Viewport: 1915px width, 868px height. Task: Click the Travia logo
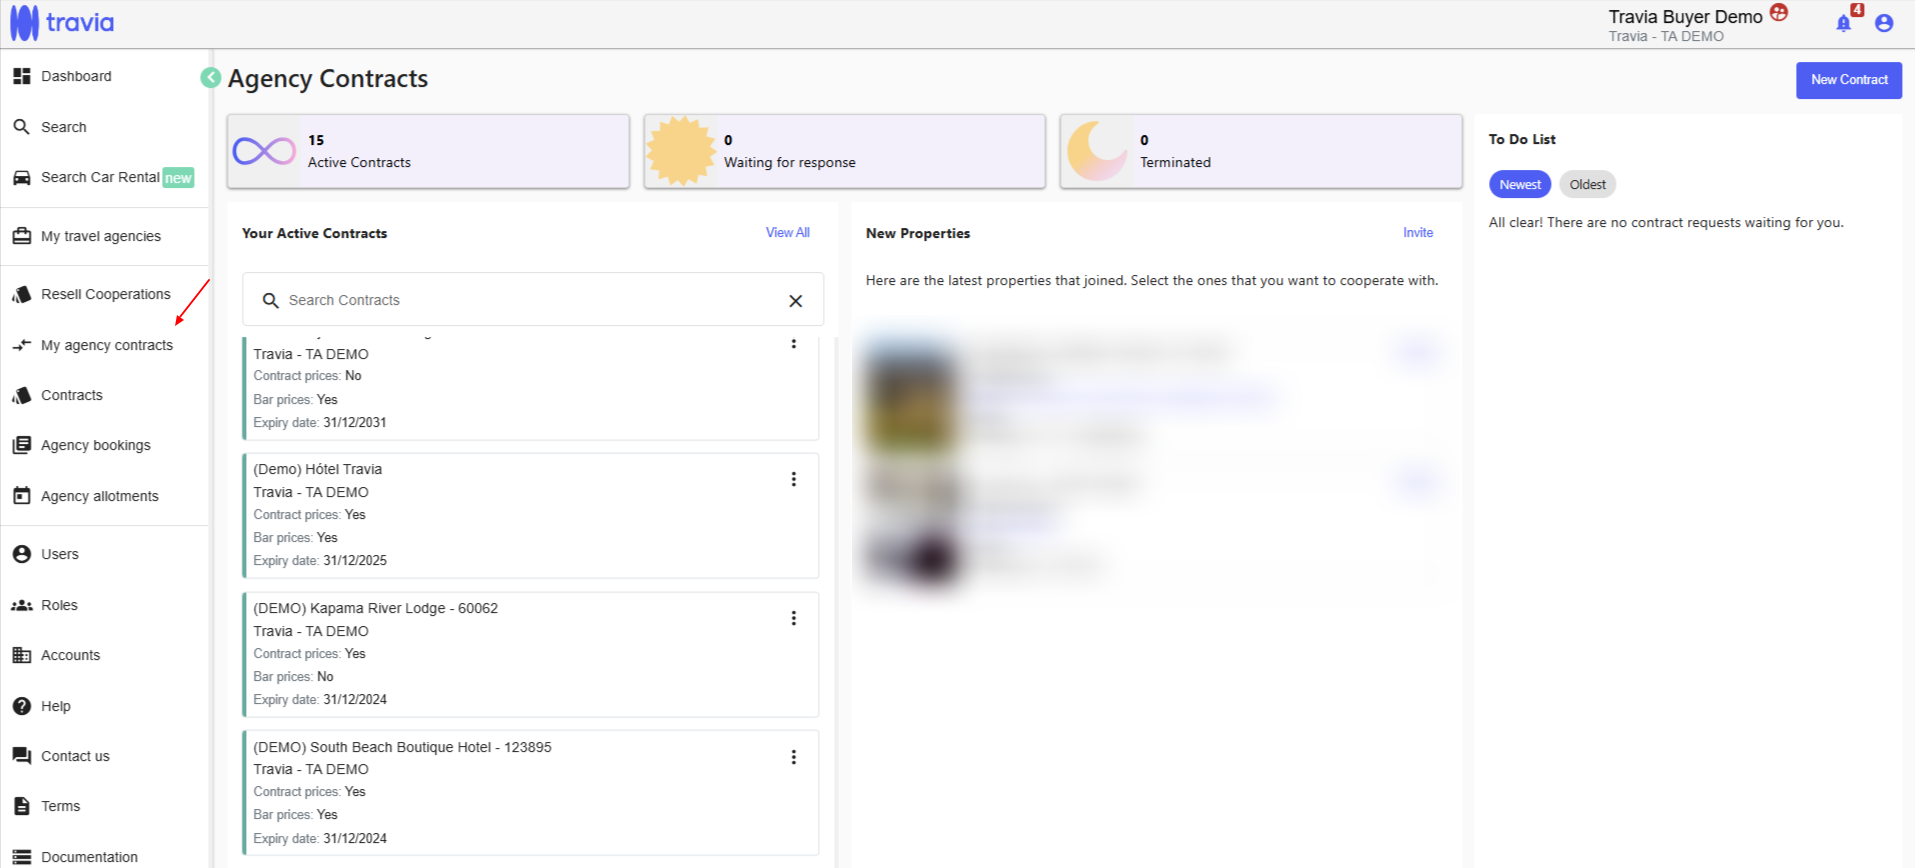(x=62, y=23)
